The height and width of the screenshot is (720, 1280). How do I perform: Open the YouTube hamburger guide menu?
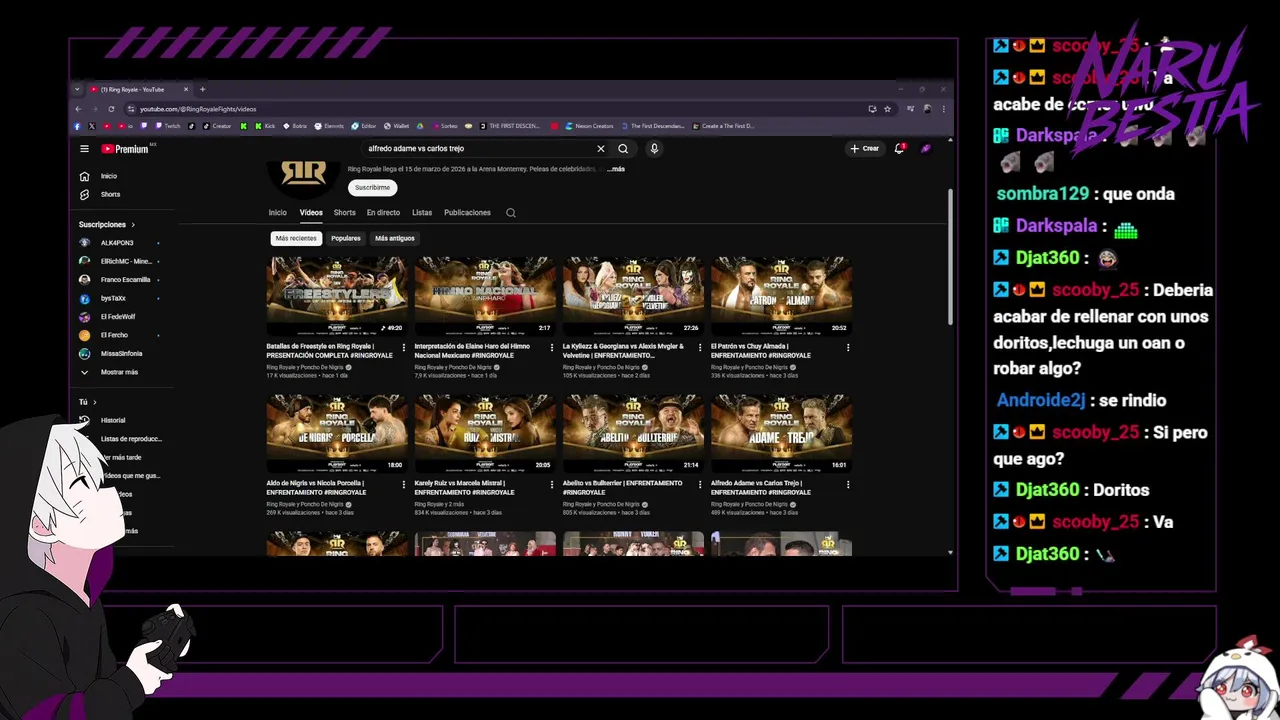pos(84,149)
